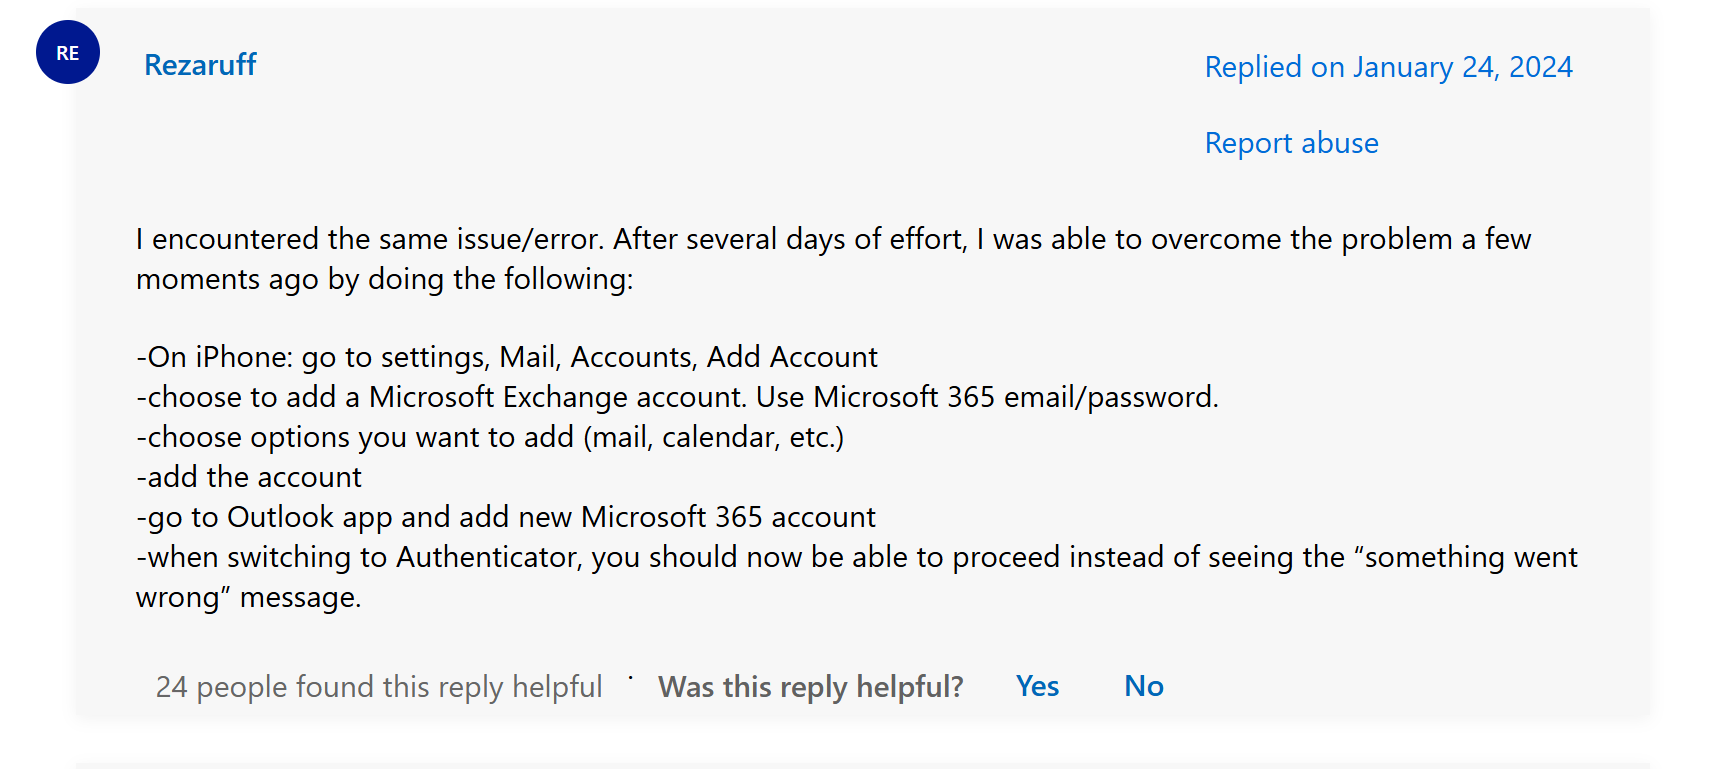The height and width of the screenshot is (769, 1726).
Task: Open Rezaruff's profile link
Action: 200,65
